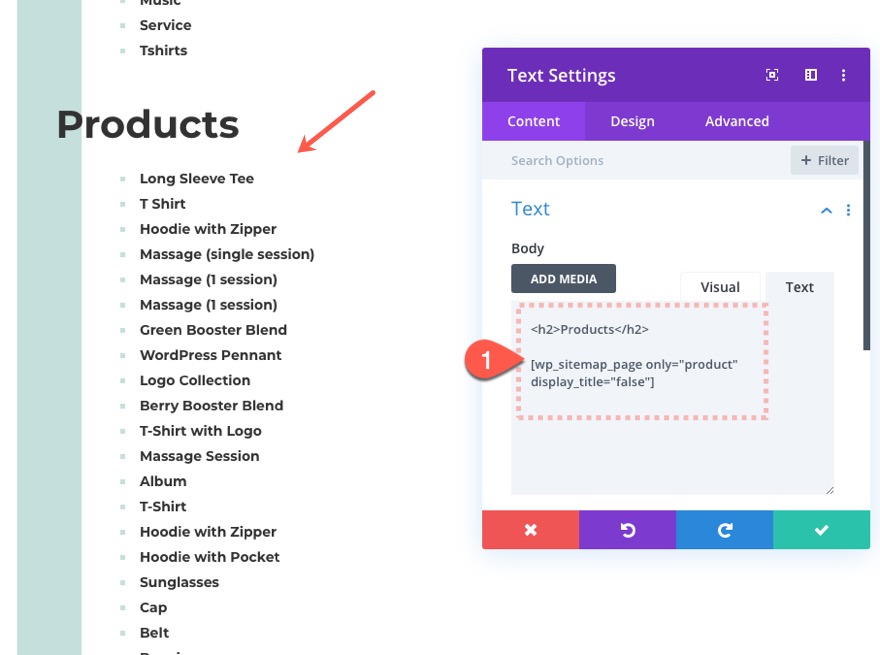Switch modal to split-view layout

(x=811, y=75)
